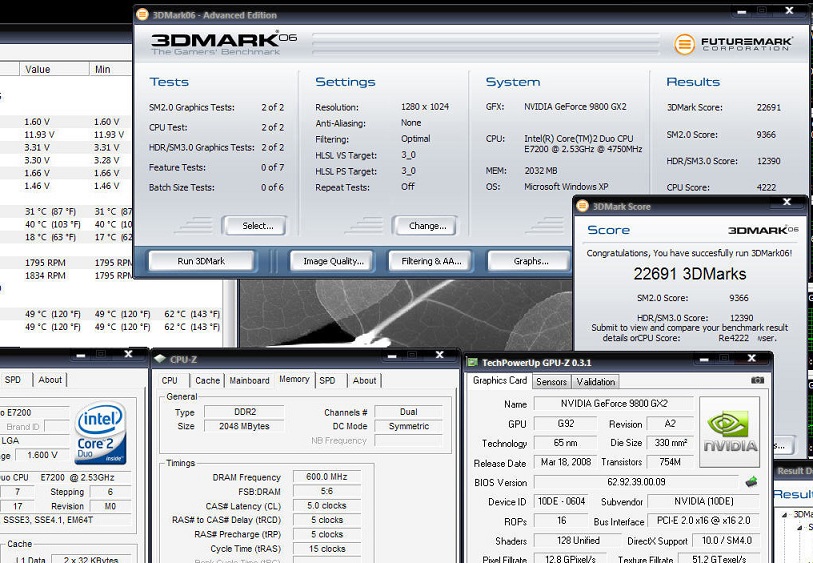
Task: Click memory Type field DDR2
Action: point(244,412)
